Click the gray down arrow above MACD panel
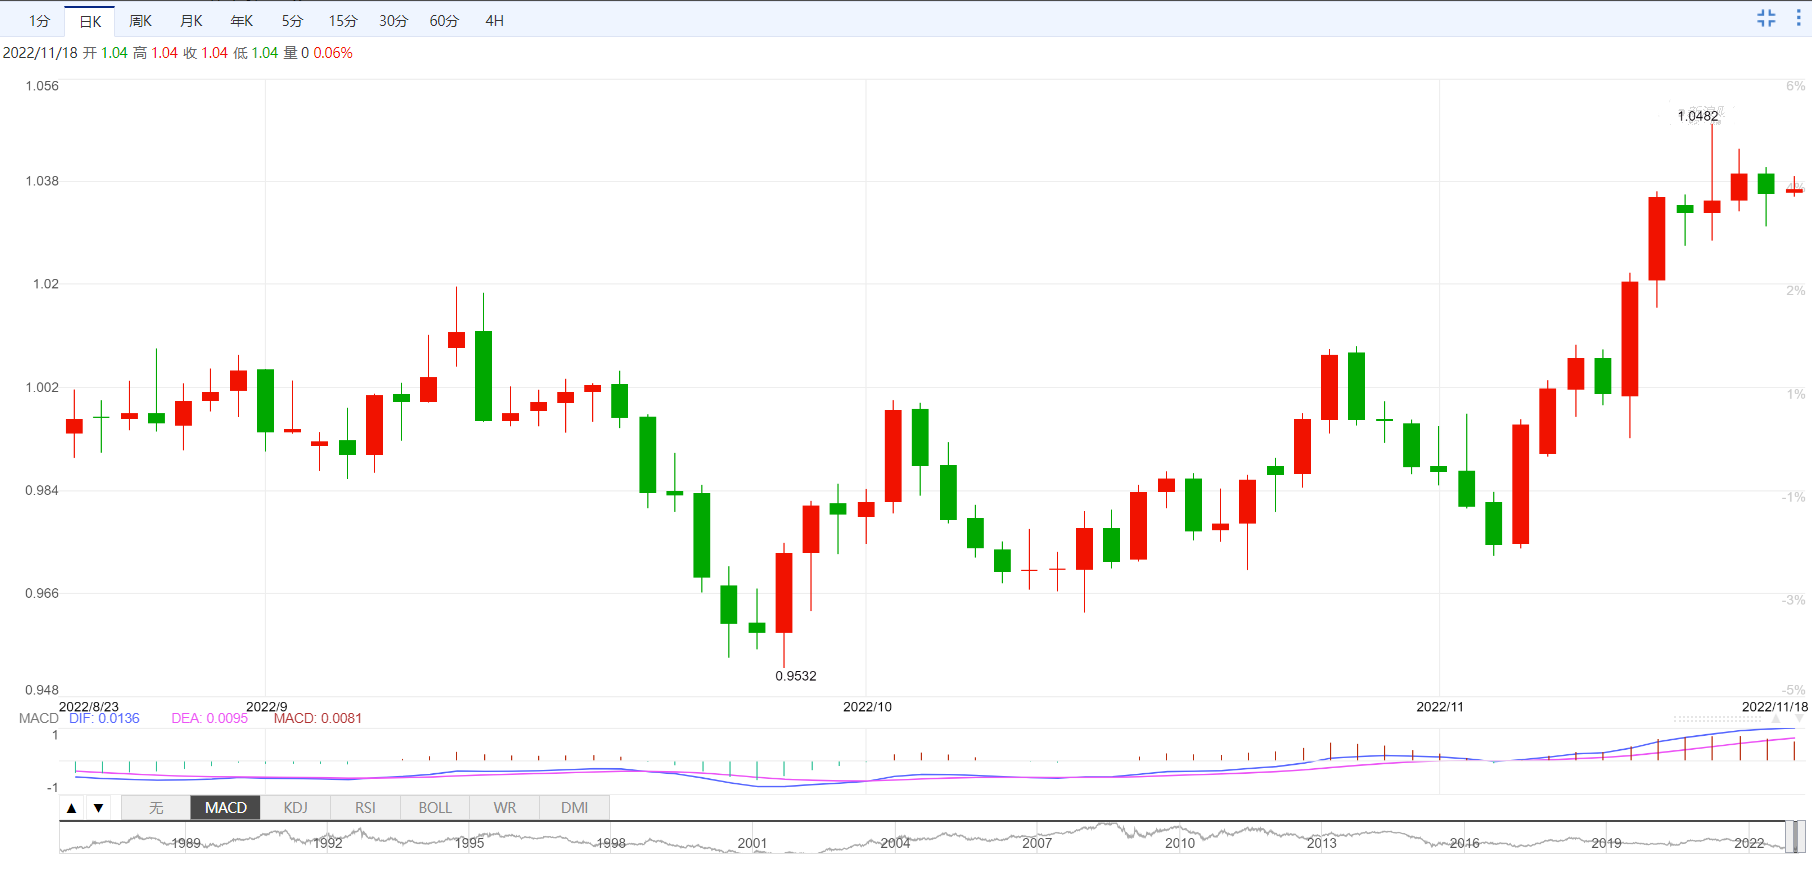This screenshot has width=1812, height=888. pos(1800,719)
